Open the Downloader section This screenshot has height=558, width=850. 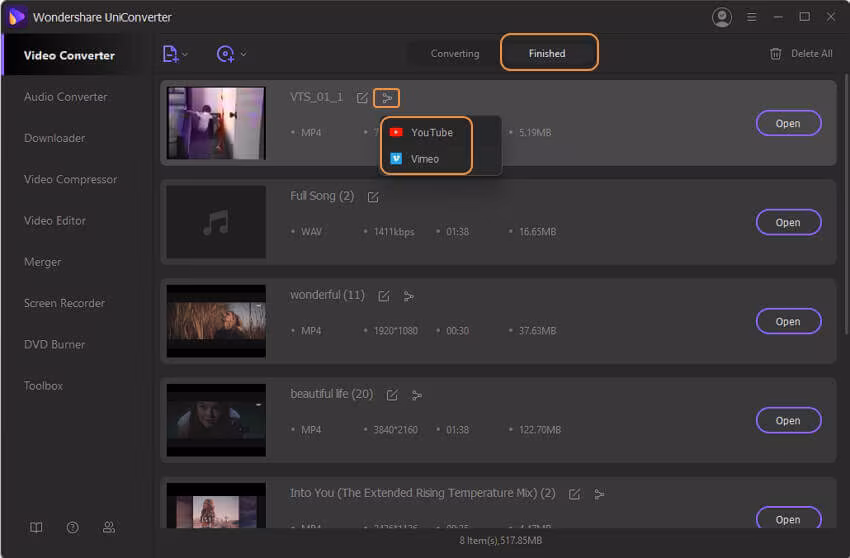(54, 138)
